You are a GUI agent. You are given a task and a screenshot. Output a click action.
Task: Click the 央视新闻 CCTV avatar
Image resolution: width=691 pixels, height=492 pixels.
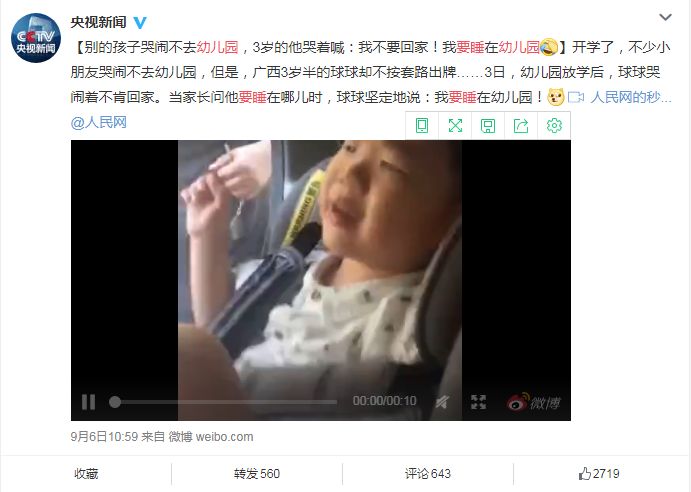tap(36, 38)
